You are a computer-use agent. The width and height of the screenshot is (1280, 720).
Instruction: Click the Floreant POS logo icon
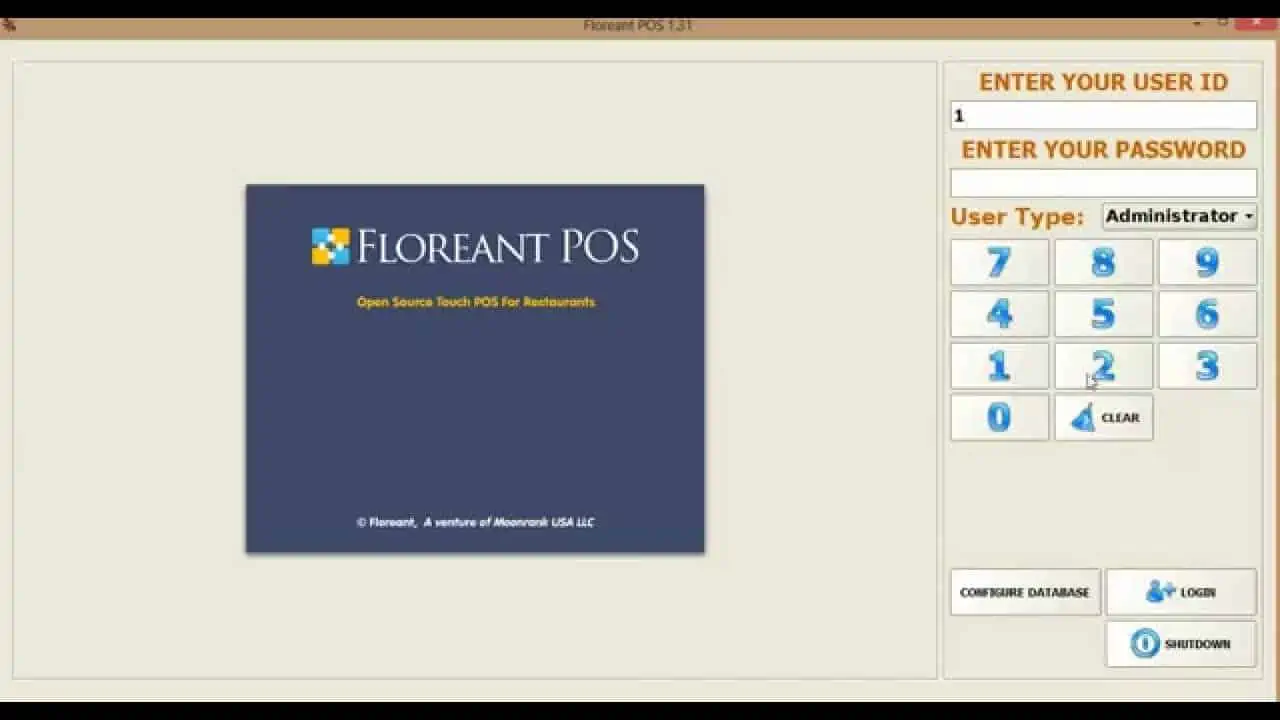pos(330,246)
